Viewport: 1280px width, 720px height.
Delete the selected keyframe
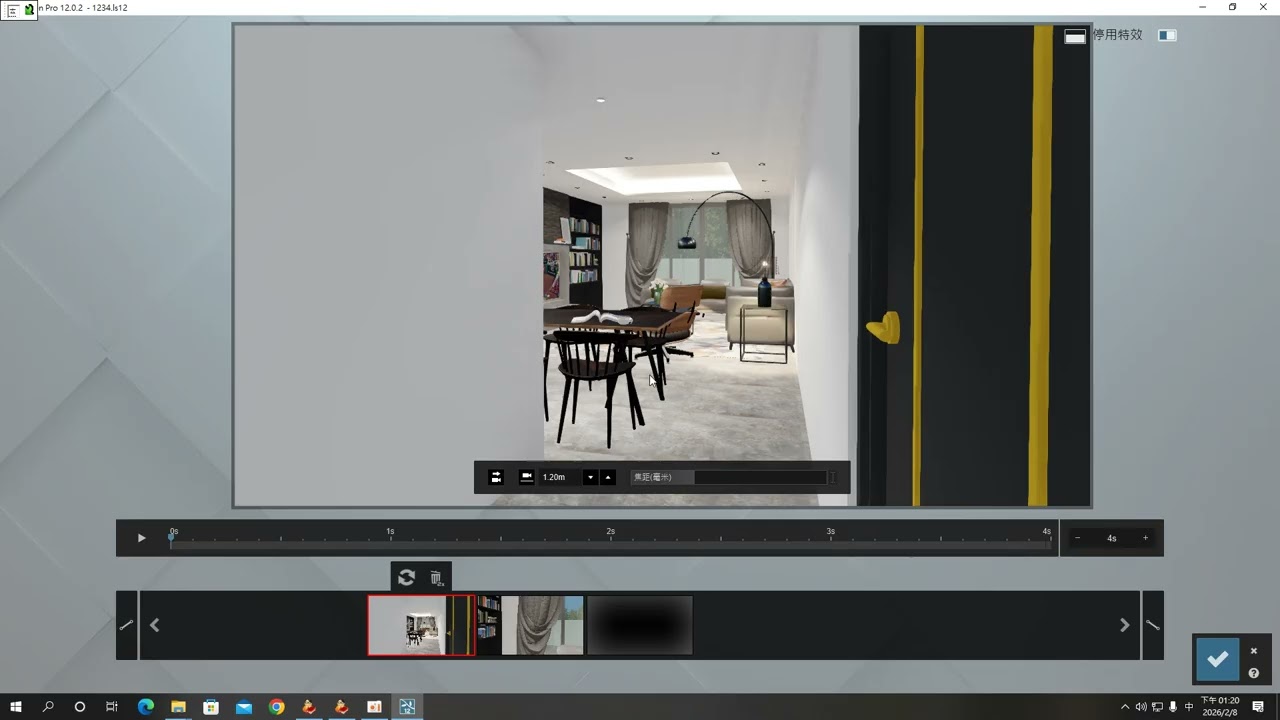pyautogui.click(x=436, y=577)
